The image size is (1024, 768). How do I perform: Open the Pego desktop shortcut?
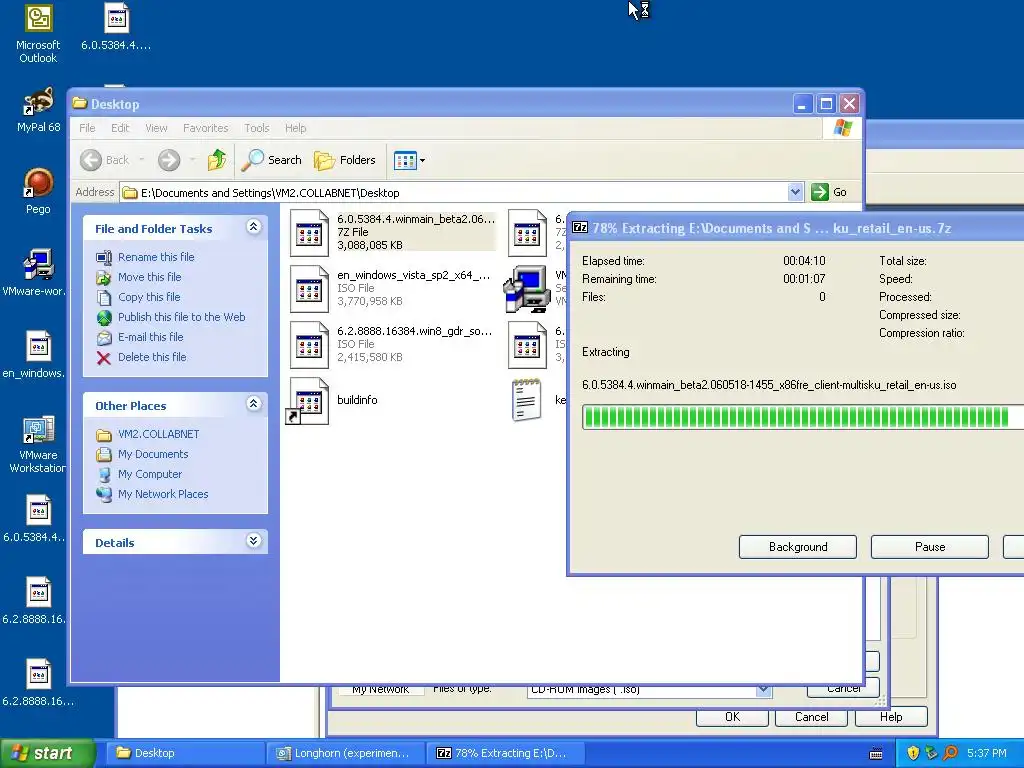(38, 191)
